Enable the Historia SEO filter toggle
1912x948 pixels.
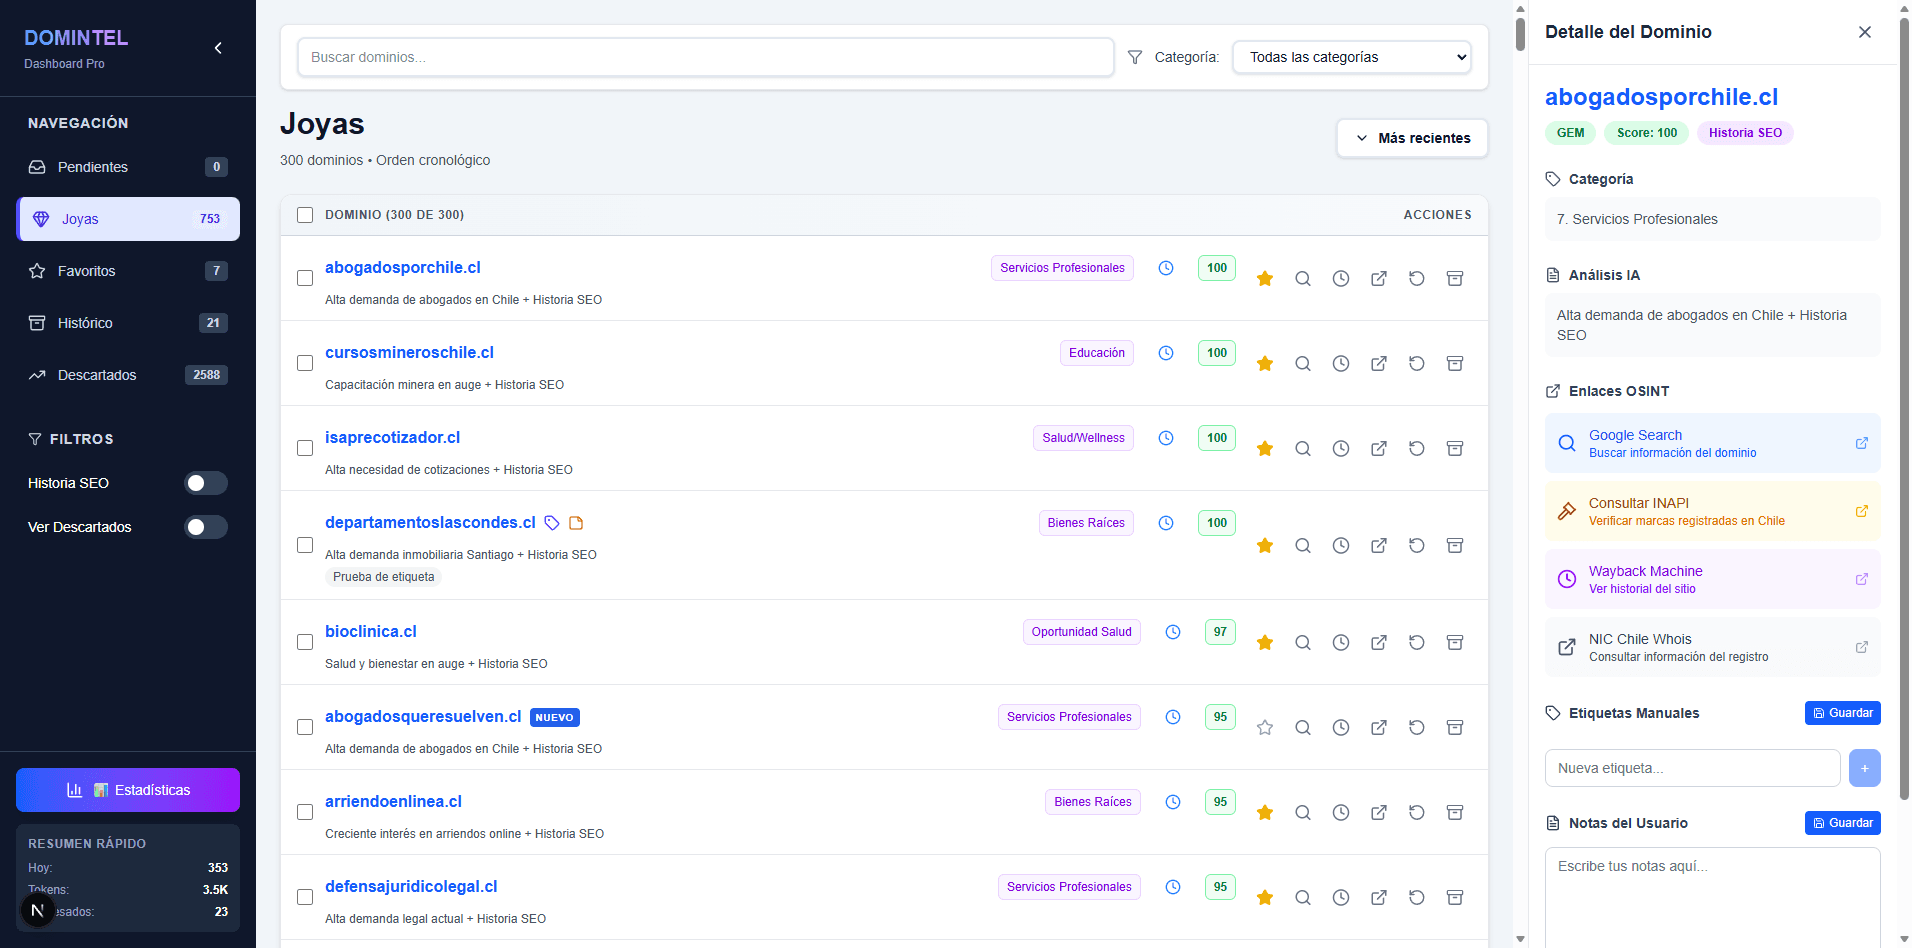click(x=205, y=483)
